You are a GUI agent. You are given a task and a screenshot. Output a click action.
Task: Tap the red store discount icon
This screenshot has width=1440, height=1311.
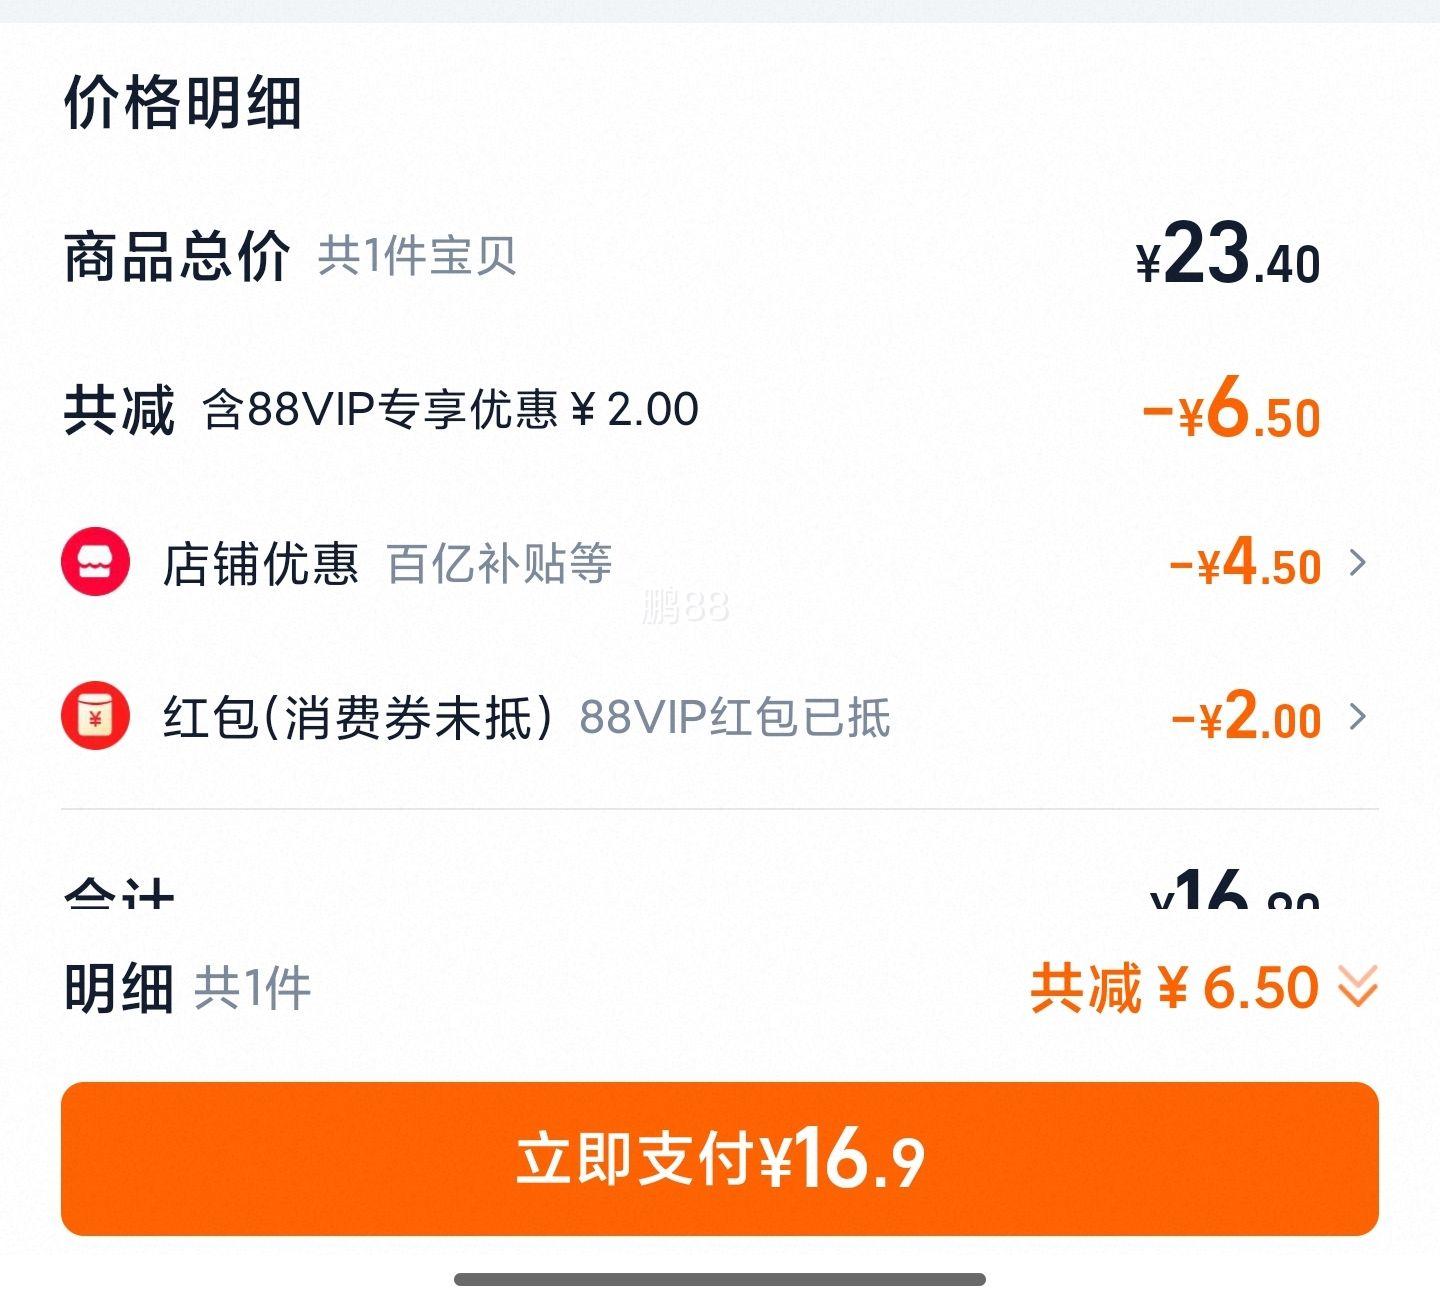pyautogui.click(x=95, y=563)
